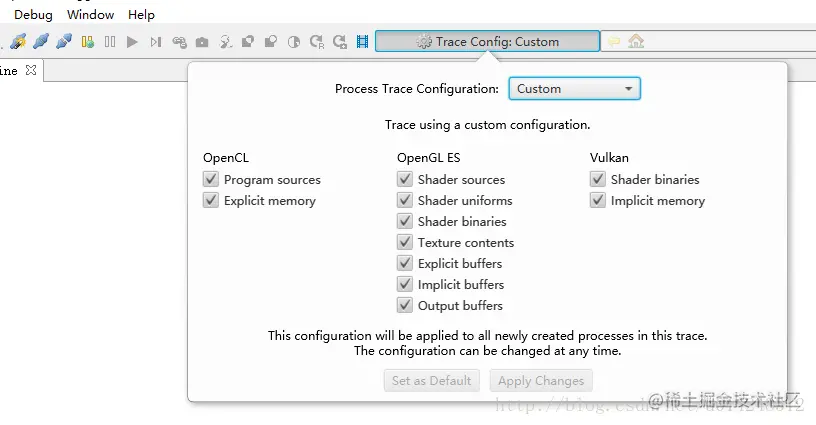Click the filmstrip icon in toolbar
The image size is (816, 425).
[362, 42]
